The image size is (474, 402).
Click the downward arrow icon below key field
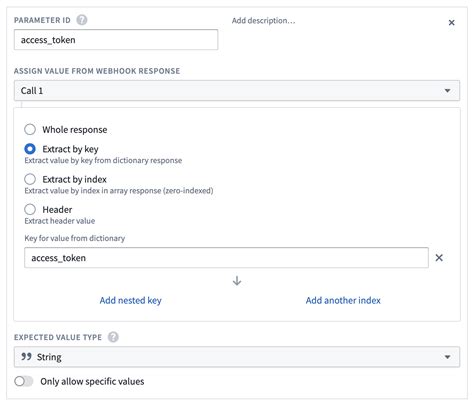coord(237,281)
